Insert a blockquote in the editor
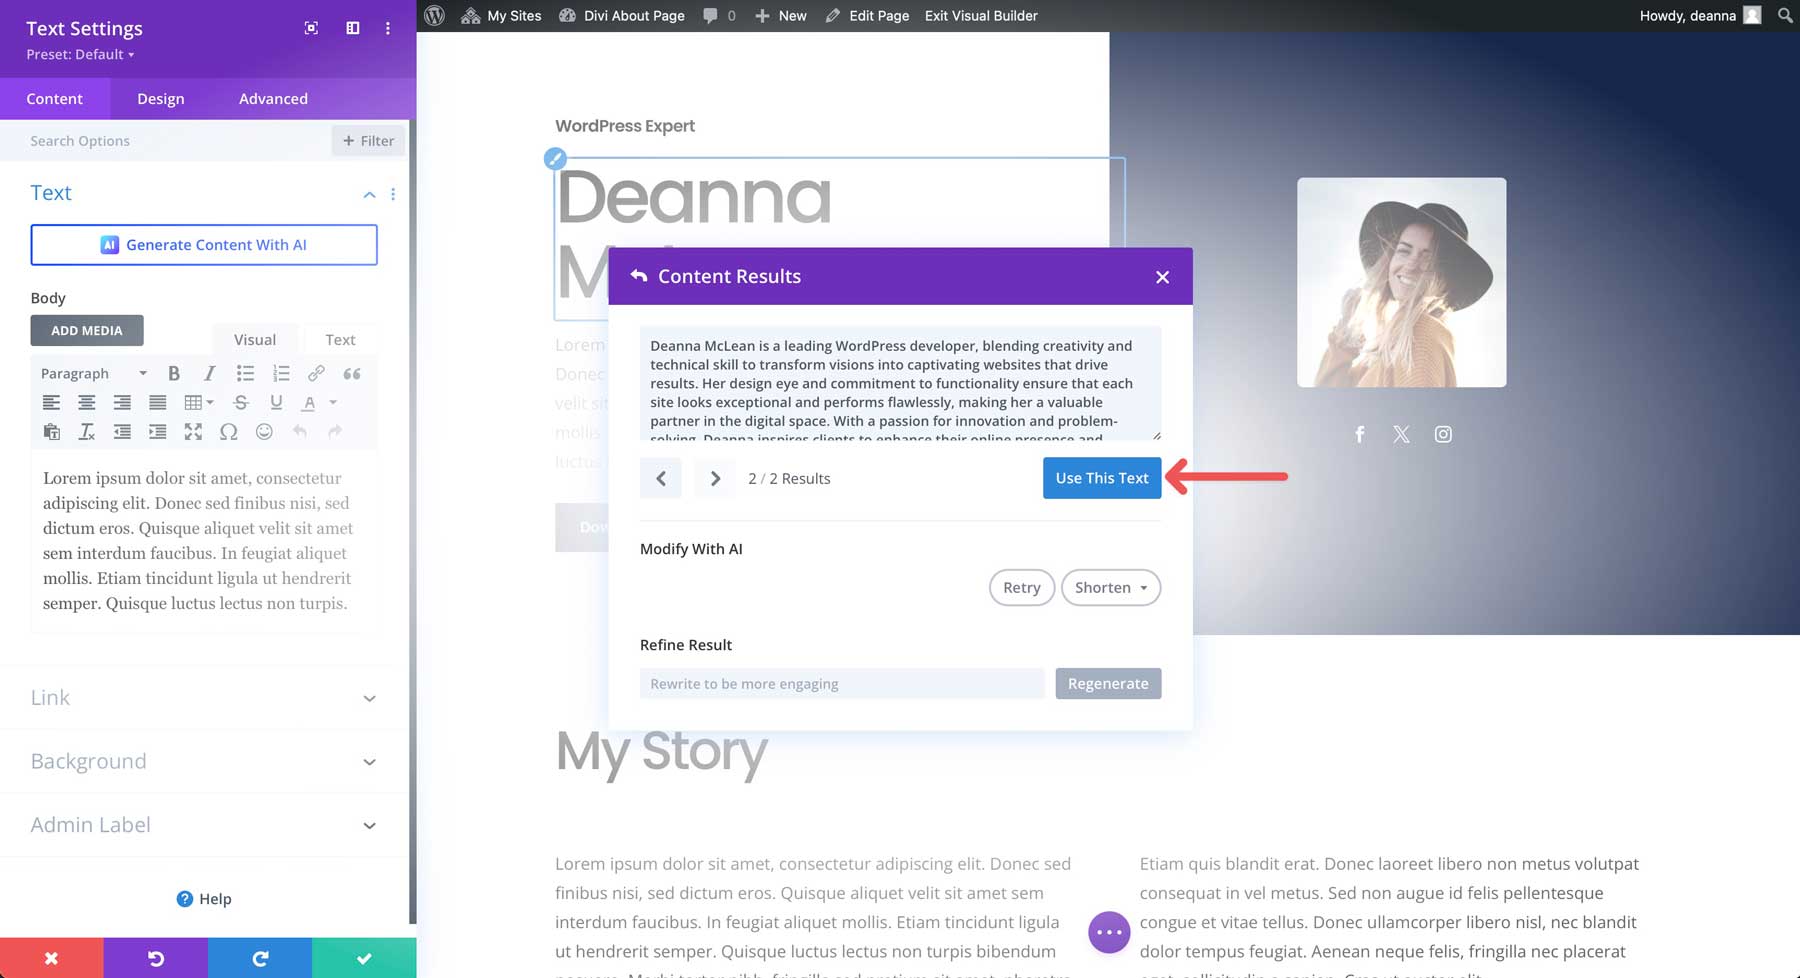 point(351,373)
